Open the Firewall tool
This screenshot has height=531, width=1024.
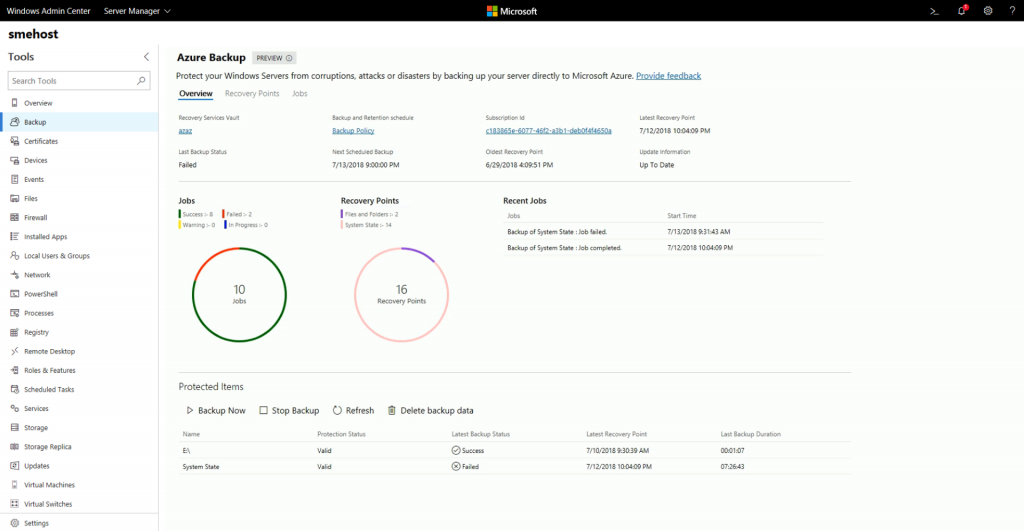[x=36, y=217]
